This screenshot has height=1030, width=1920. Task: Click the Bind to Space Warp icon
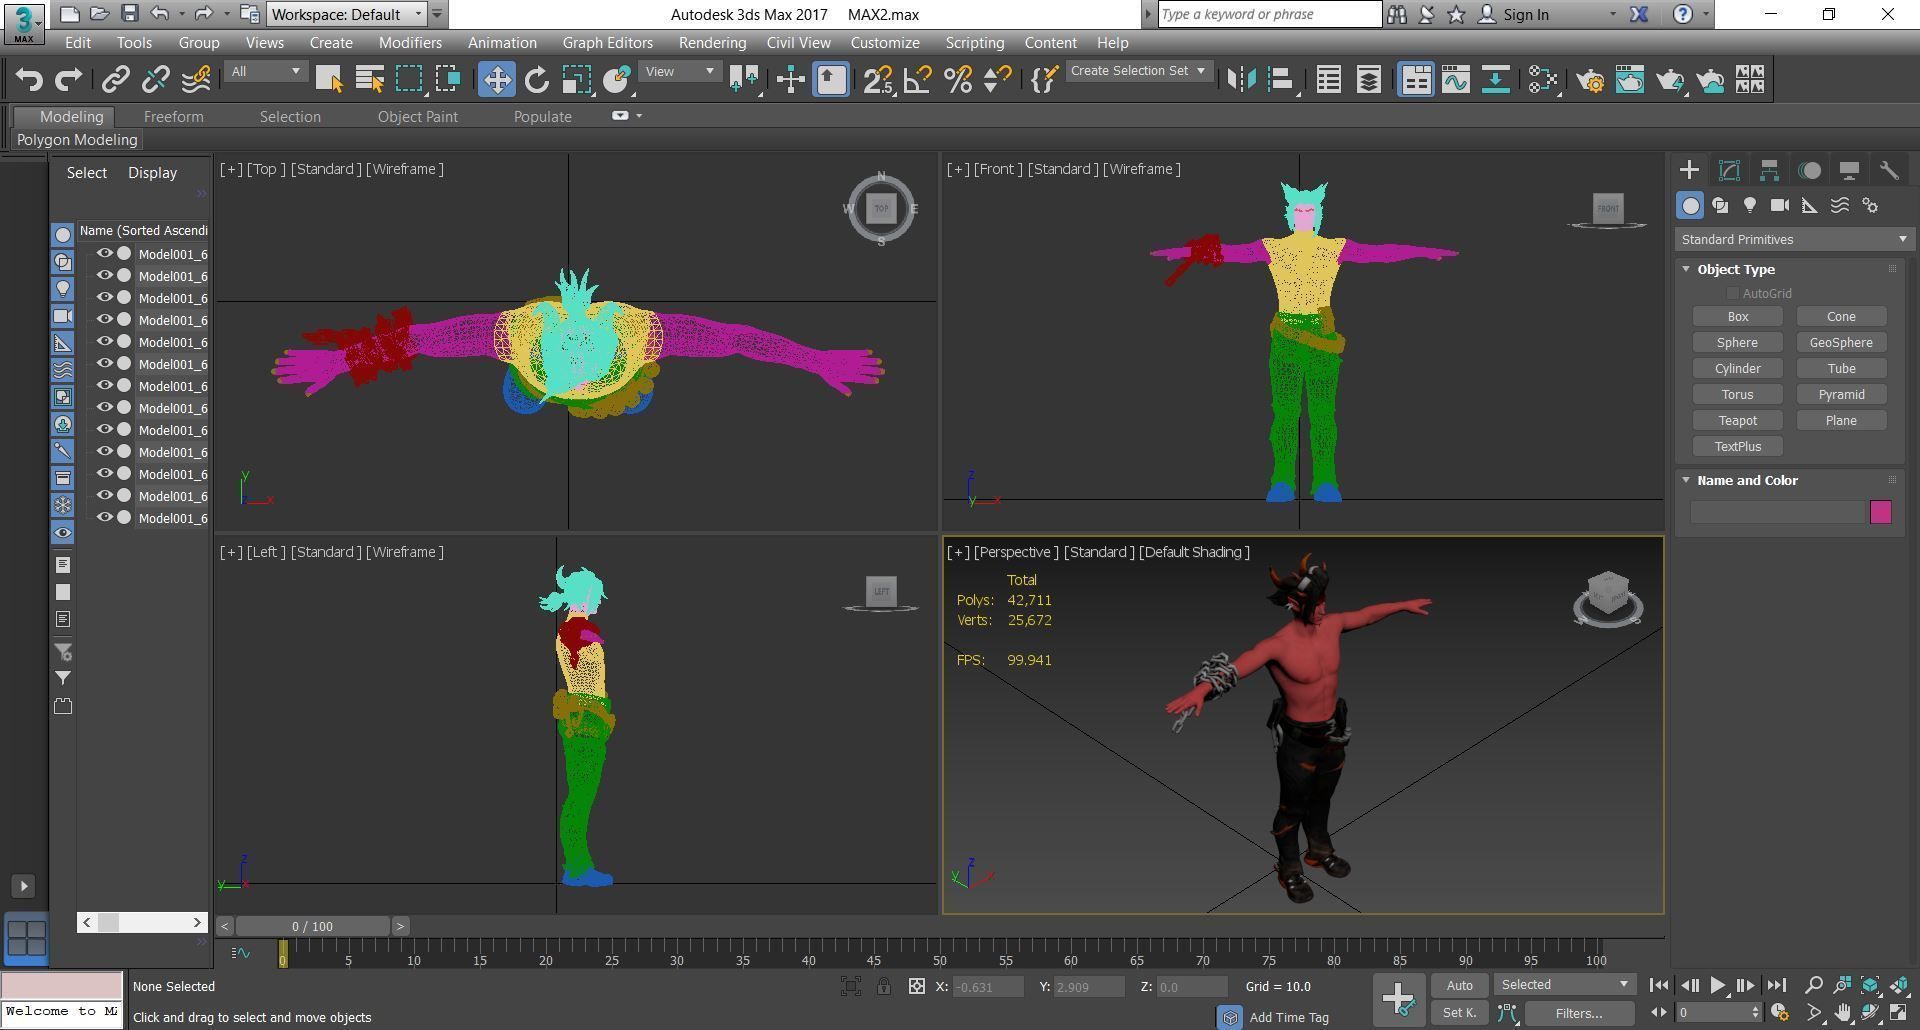[197, 80]
